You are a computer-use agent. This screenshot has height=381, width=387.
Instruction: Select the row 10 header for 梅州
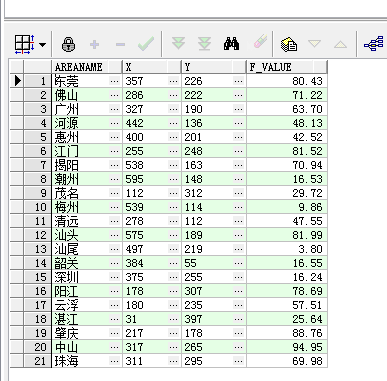pos(38,207)
